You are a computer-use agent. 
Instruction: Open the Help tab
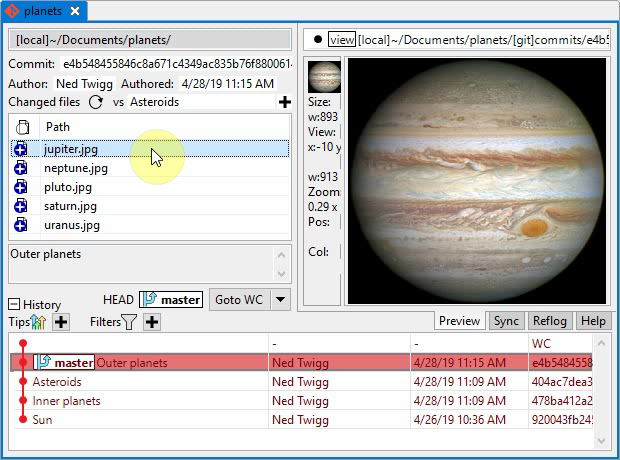point(593,321)
